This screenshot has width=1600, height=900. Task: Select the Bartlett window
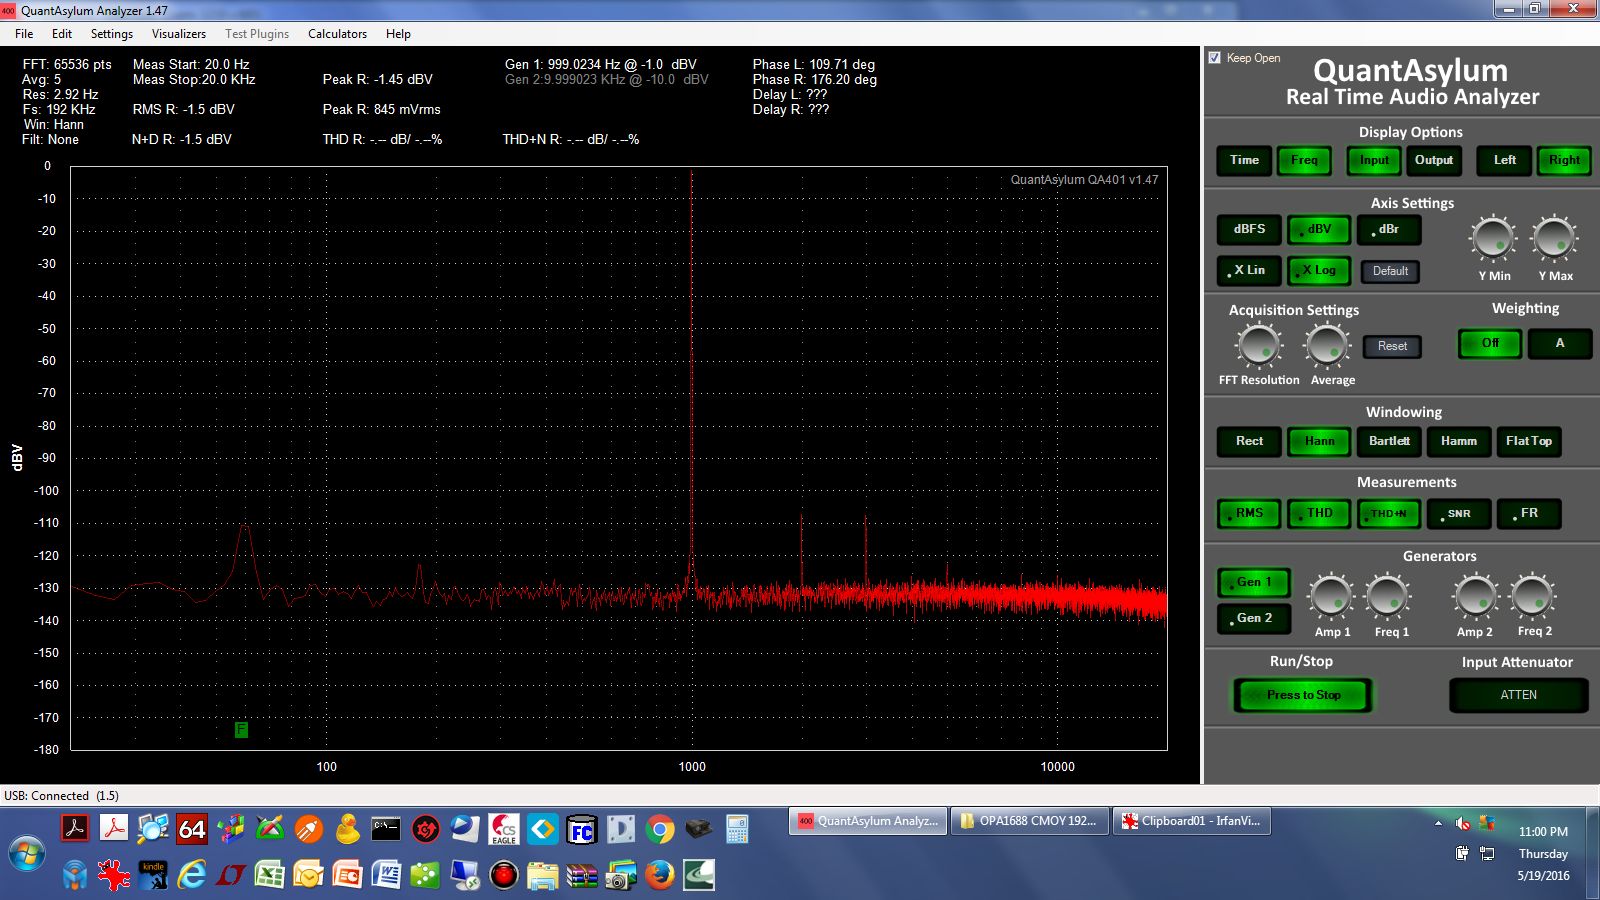pos(1389,441)
